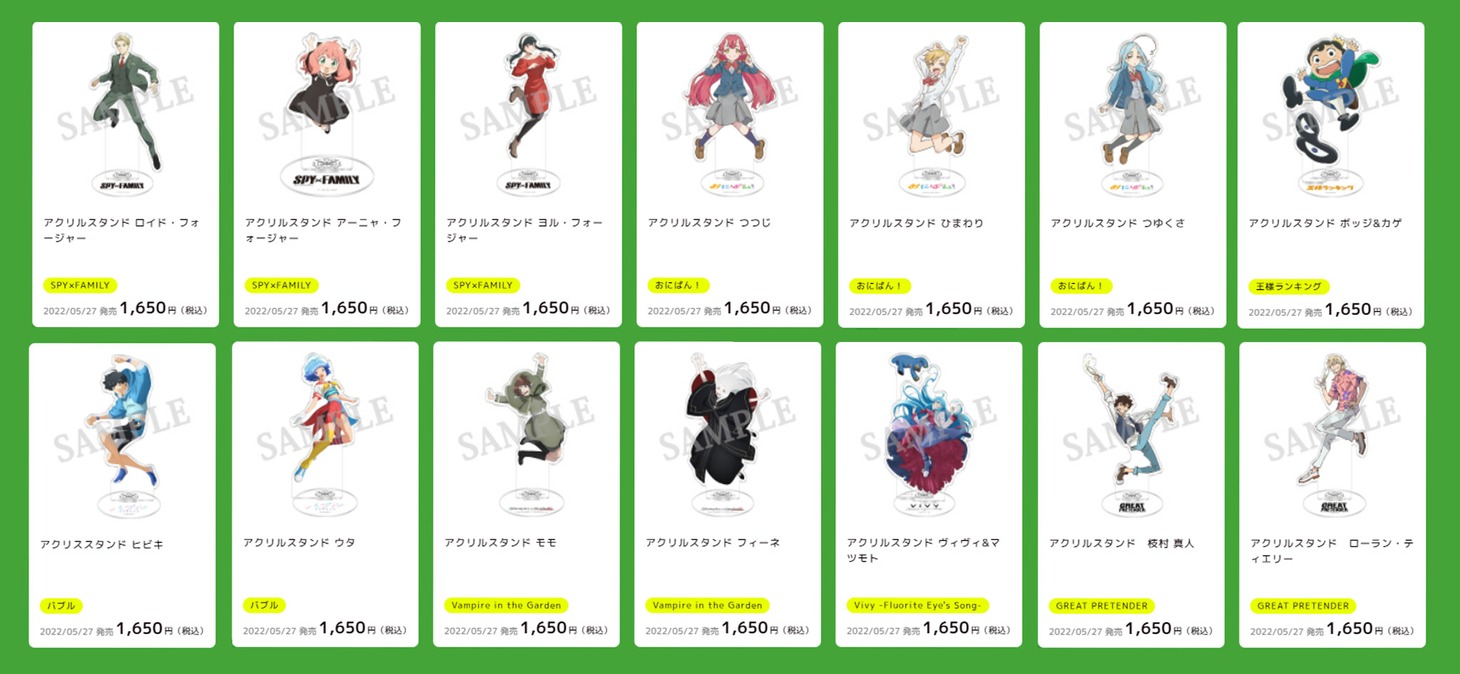Image resolution: width=1460 pixels, height=674 pixels.
Task: Click the Vivy -Fluorite Eye's Song- tag
Action: (x=918, y=605)
